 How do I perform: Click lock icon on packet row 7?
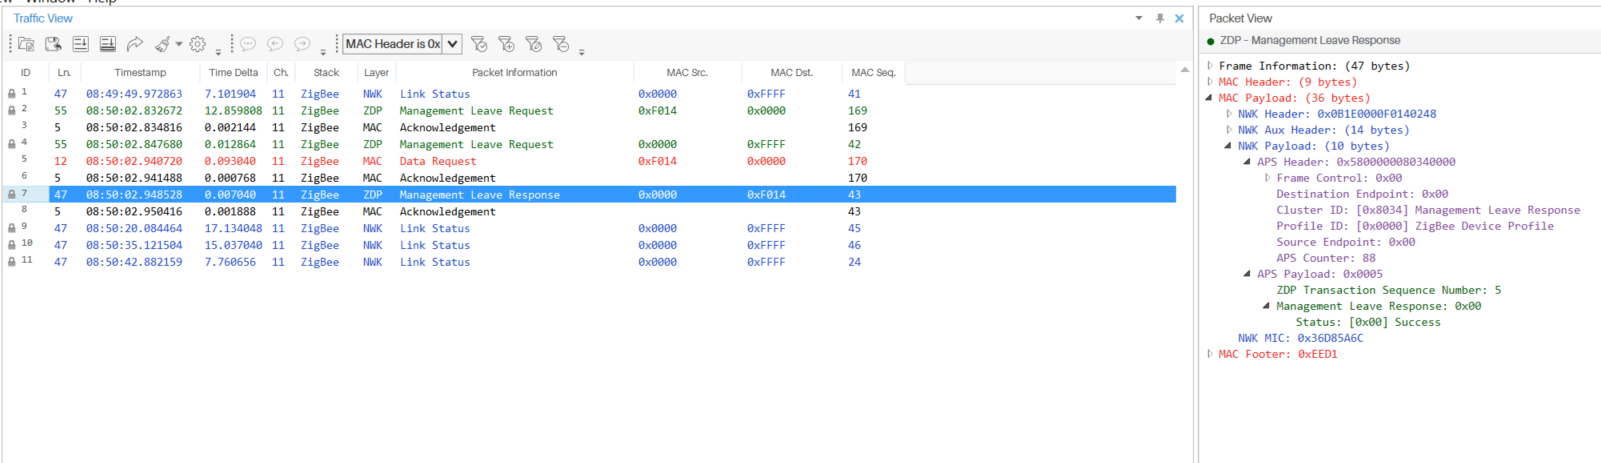click(x=12, y=195)
